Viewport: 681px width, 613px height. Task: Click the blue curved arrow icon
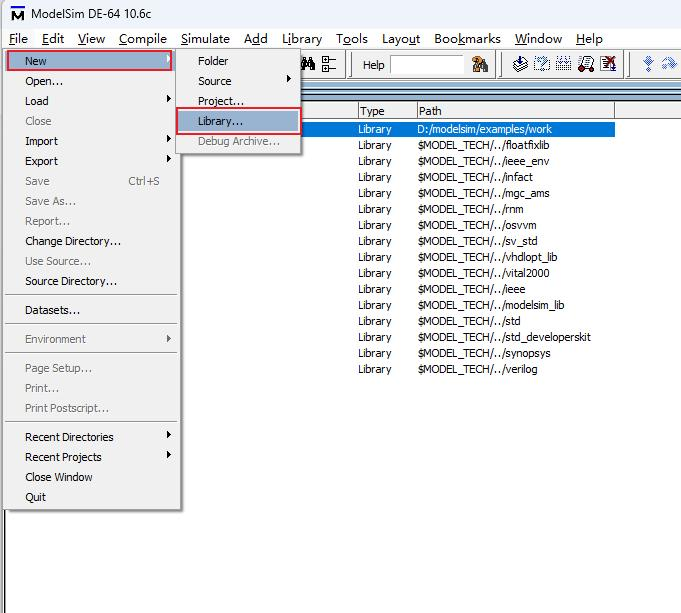pos(669,64)
